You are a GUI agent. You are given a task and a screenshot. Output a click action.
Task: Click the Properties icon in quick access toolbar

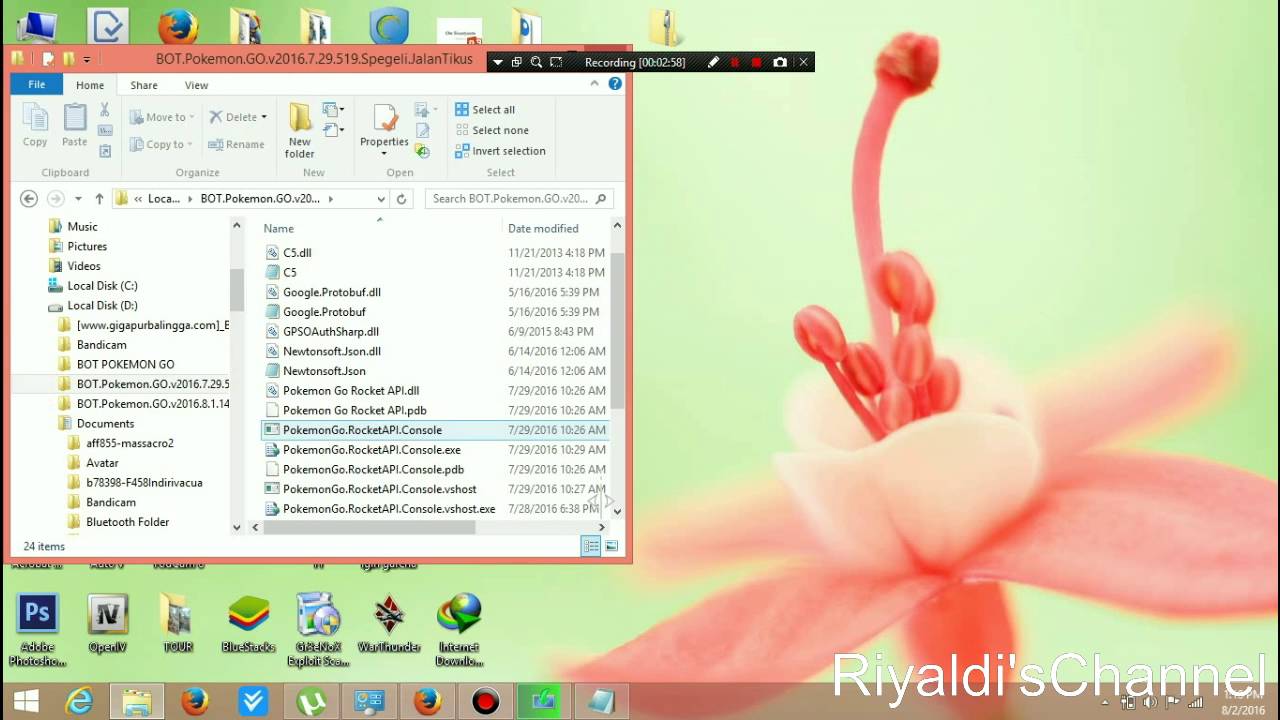click(x=47, y=59)
